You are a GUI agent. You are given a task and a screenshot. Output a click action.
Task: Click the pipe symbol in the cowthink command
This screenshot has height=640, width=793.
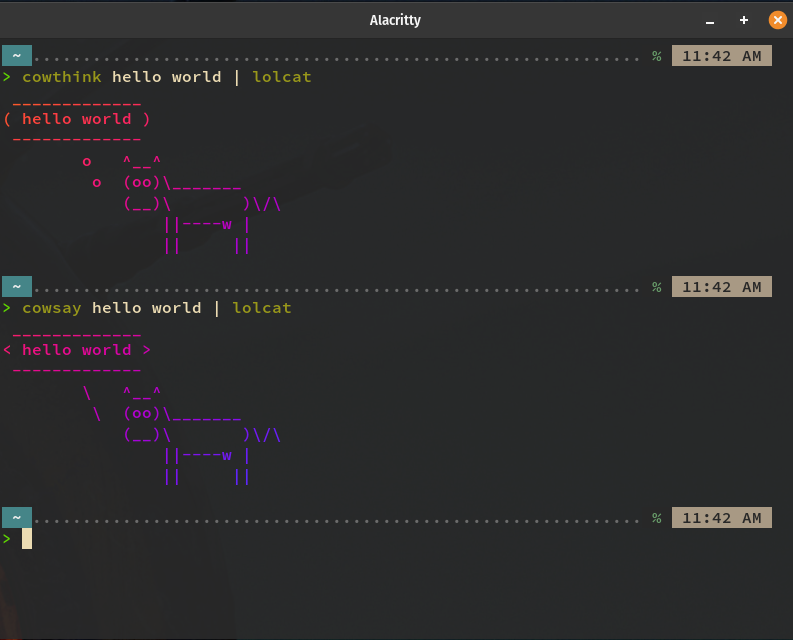pyautogui.click(x=237, y=77)
